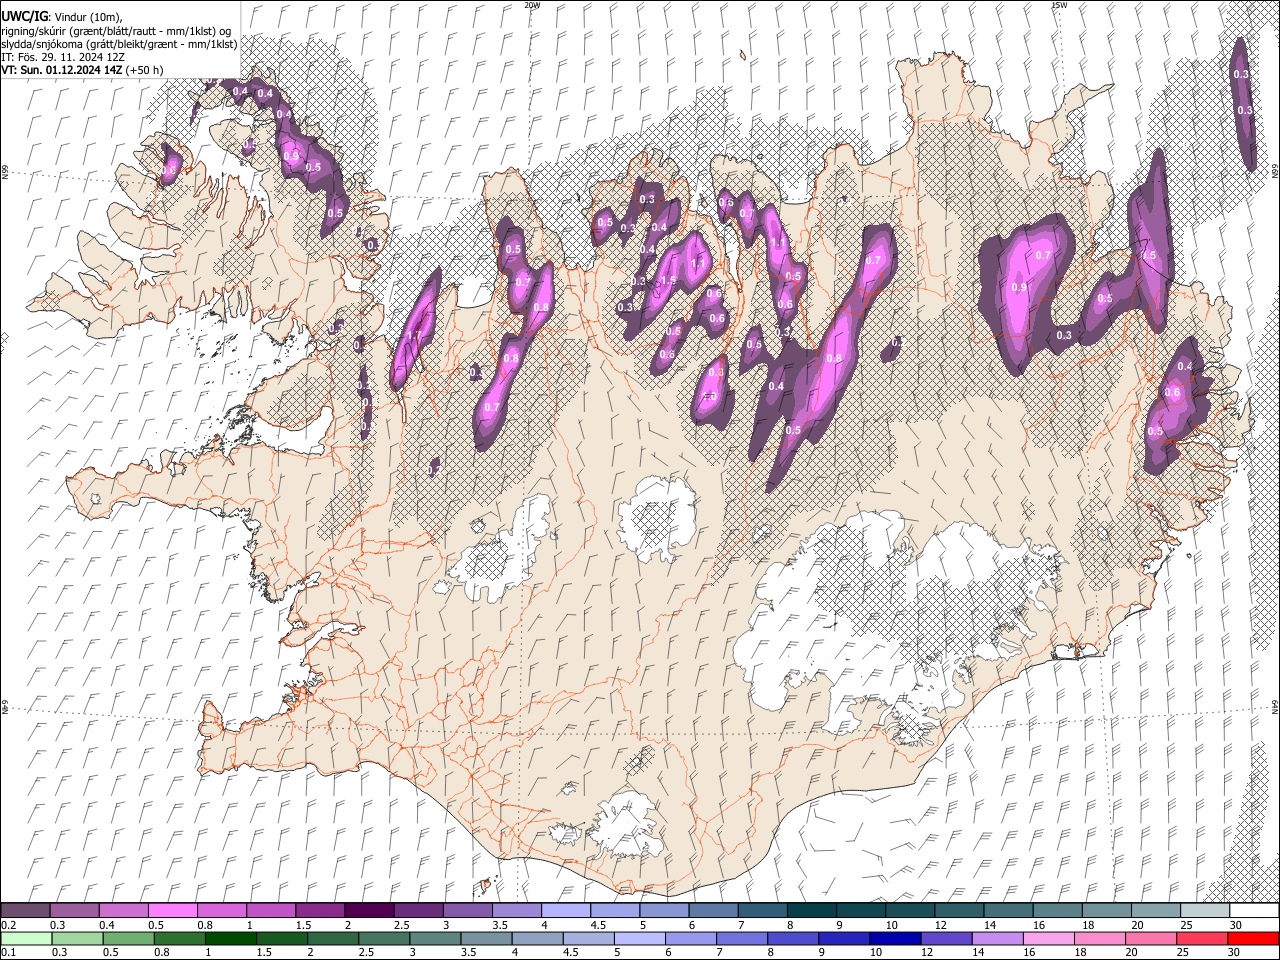
Task: Click the pale pink 16 rain legend swatch
Action: [1049, 938]
